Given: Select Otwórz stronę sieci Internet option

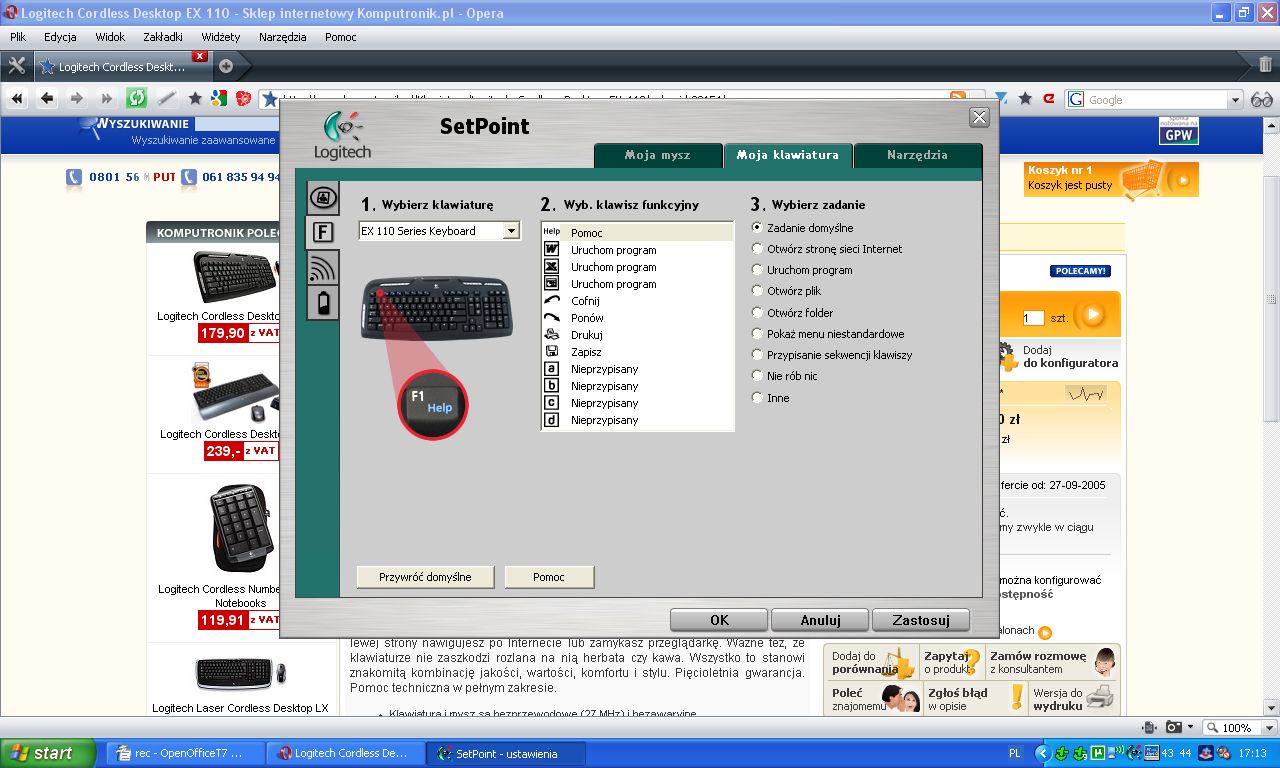Looking at the screenshot, I should pyautogui.click(x=757, y=249).
